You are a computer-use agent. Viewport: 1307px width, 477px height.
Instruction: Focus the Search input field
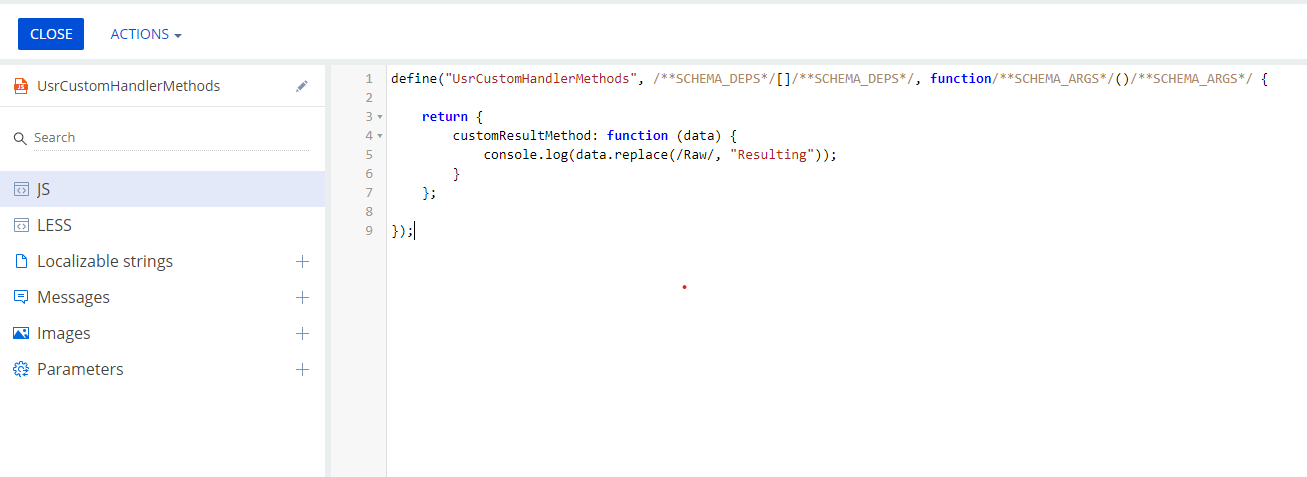[x=170, y=138]
